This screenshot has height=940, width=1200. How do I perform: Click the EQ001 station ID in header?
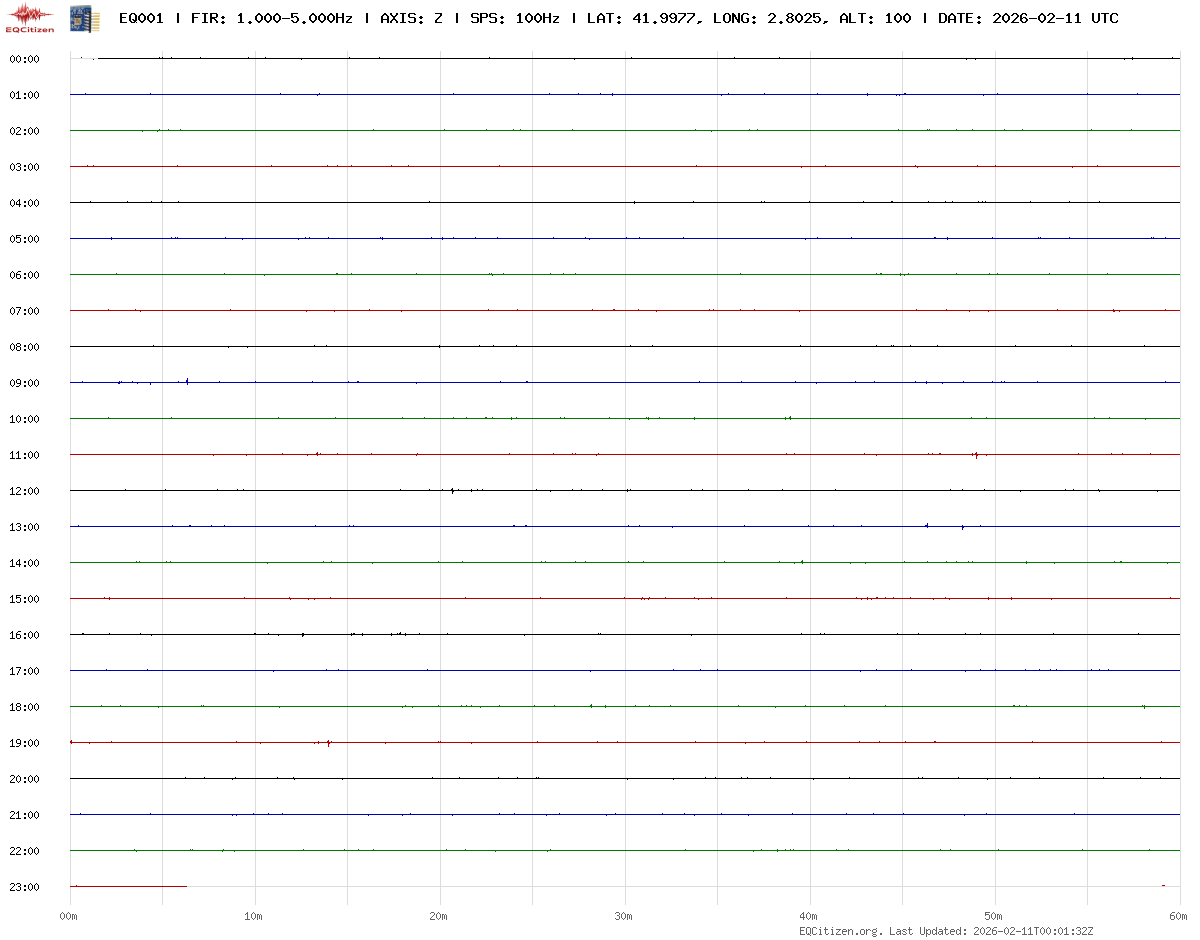point(141,18)
